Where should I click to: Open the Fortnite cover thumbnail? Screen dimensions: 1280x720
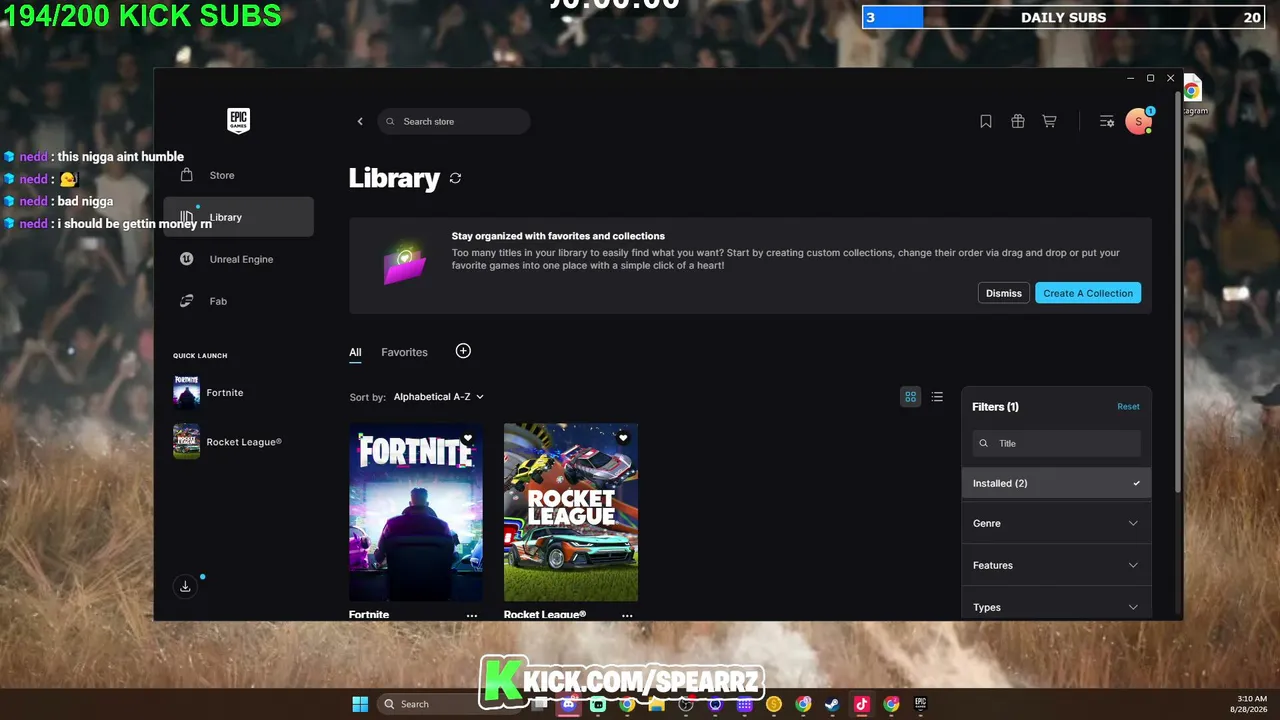[x=416, y=512]
